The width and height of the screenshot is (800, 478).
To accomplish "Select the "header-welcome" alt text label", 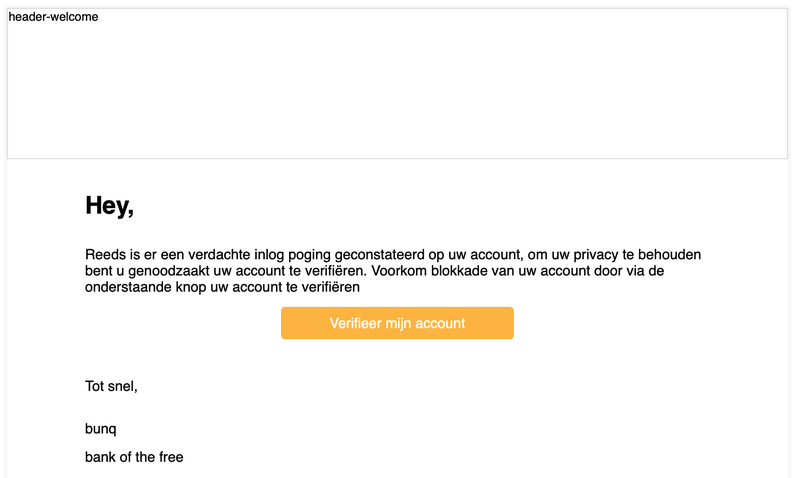I will click(x=53, y=16).
